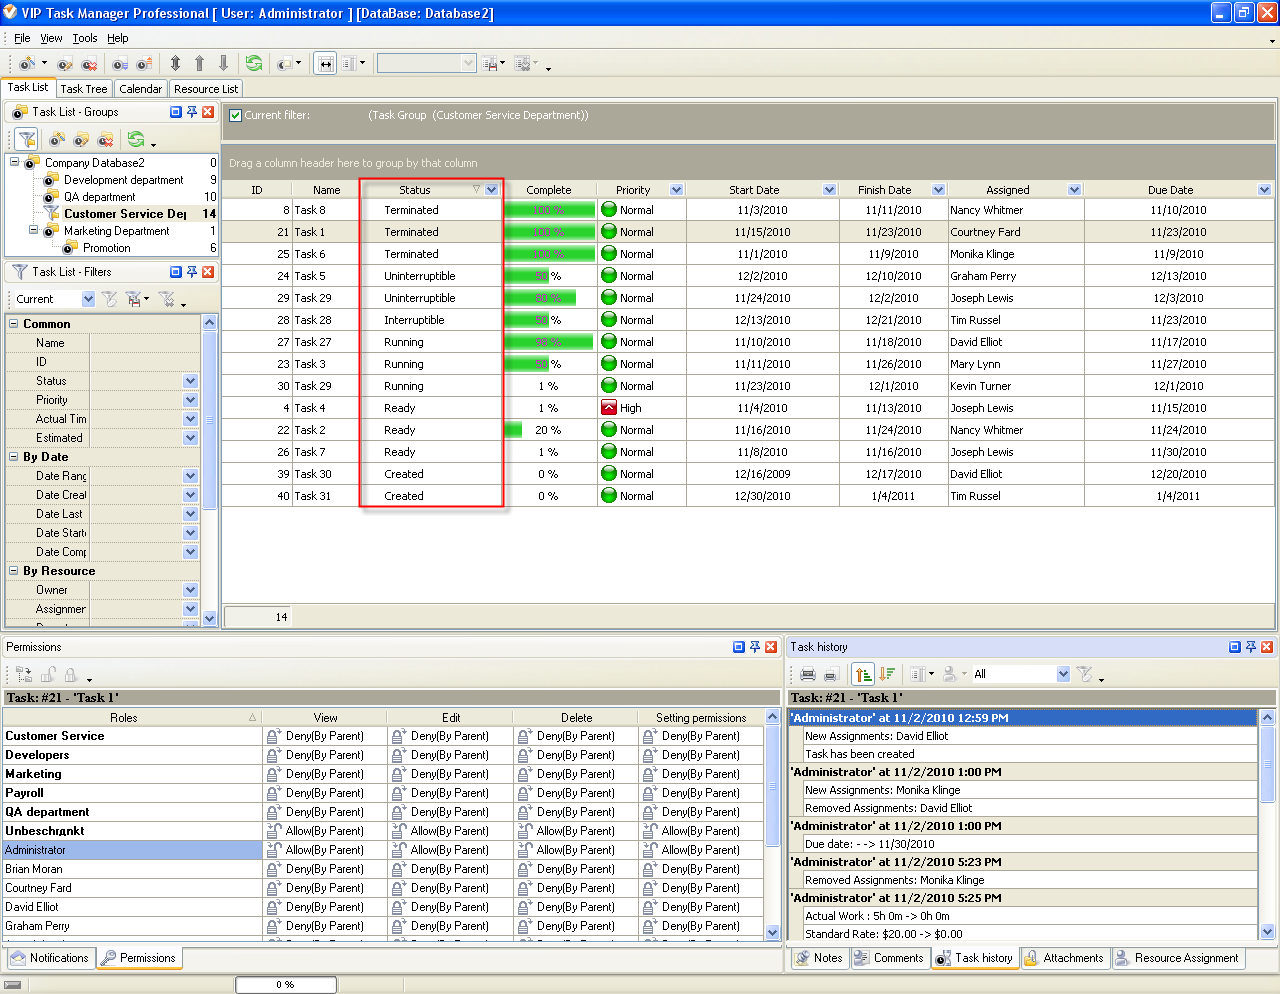Collapse the By Date filter group
This screenshot has height=994, width=1280.
[14, 457]
